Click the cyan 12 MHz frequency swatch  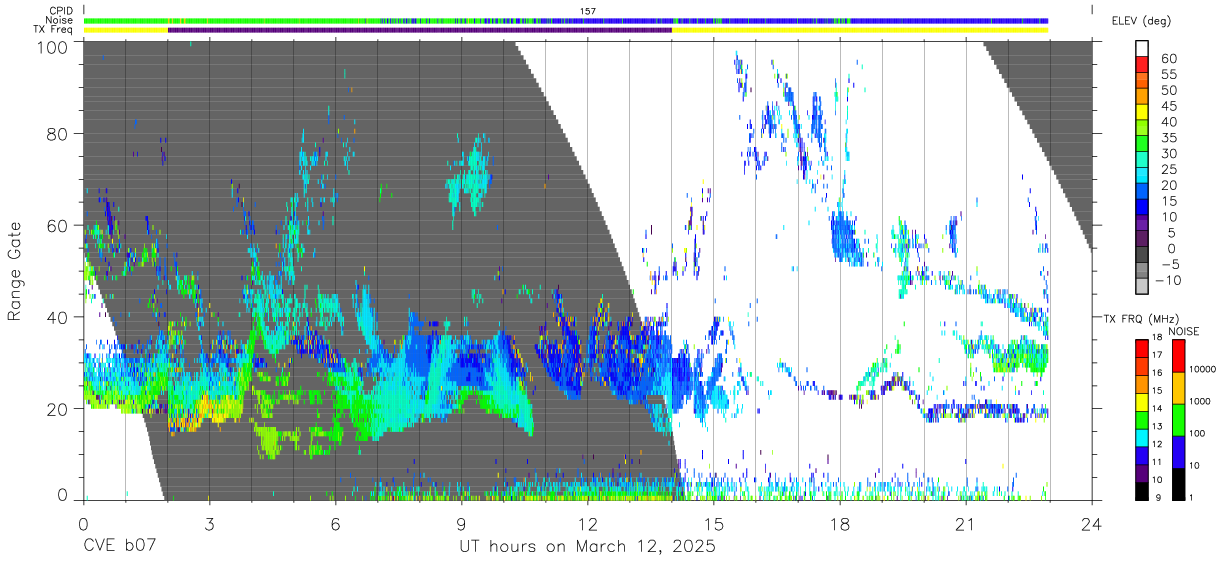[1142, 437]
